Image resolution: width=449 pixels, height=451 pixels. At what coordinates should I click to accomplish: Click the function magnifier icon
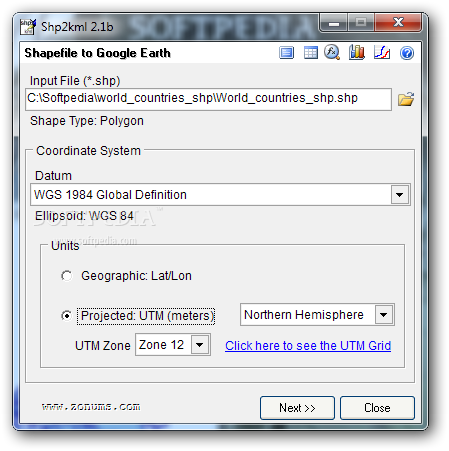click(332, 52)
